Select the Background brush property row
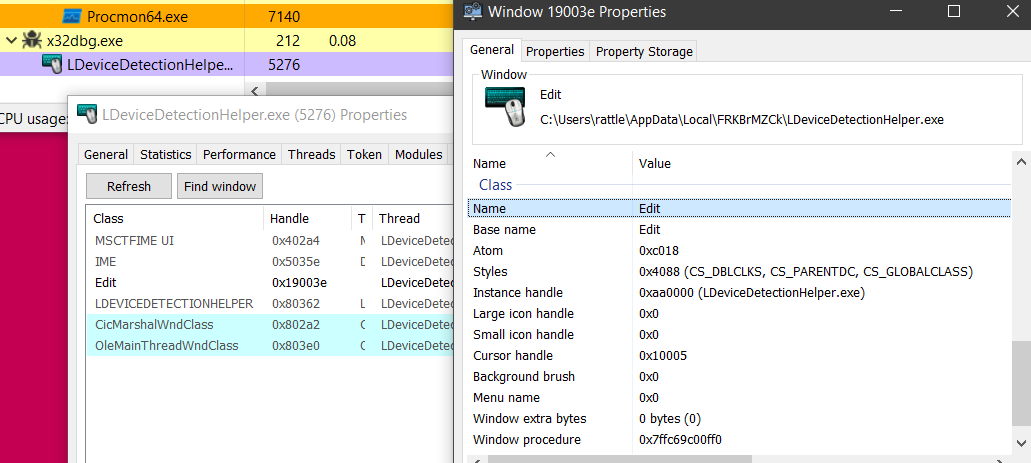 click(739, 377)
